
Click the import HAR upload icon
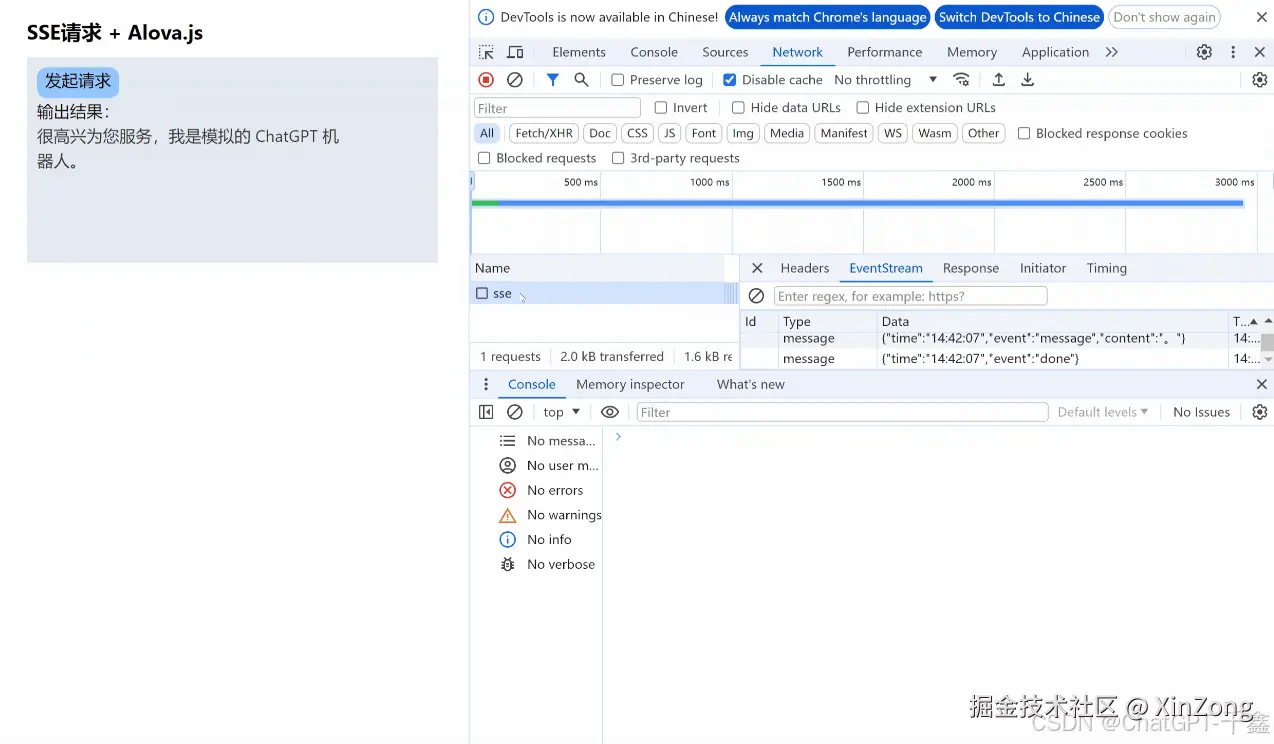coord(998,80)
